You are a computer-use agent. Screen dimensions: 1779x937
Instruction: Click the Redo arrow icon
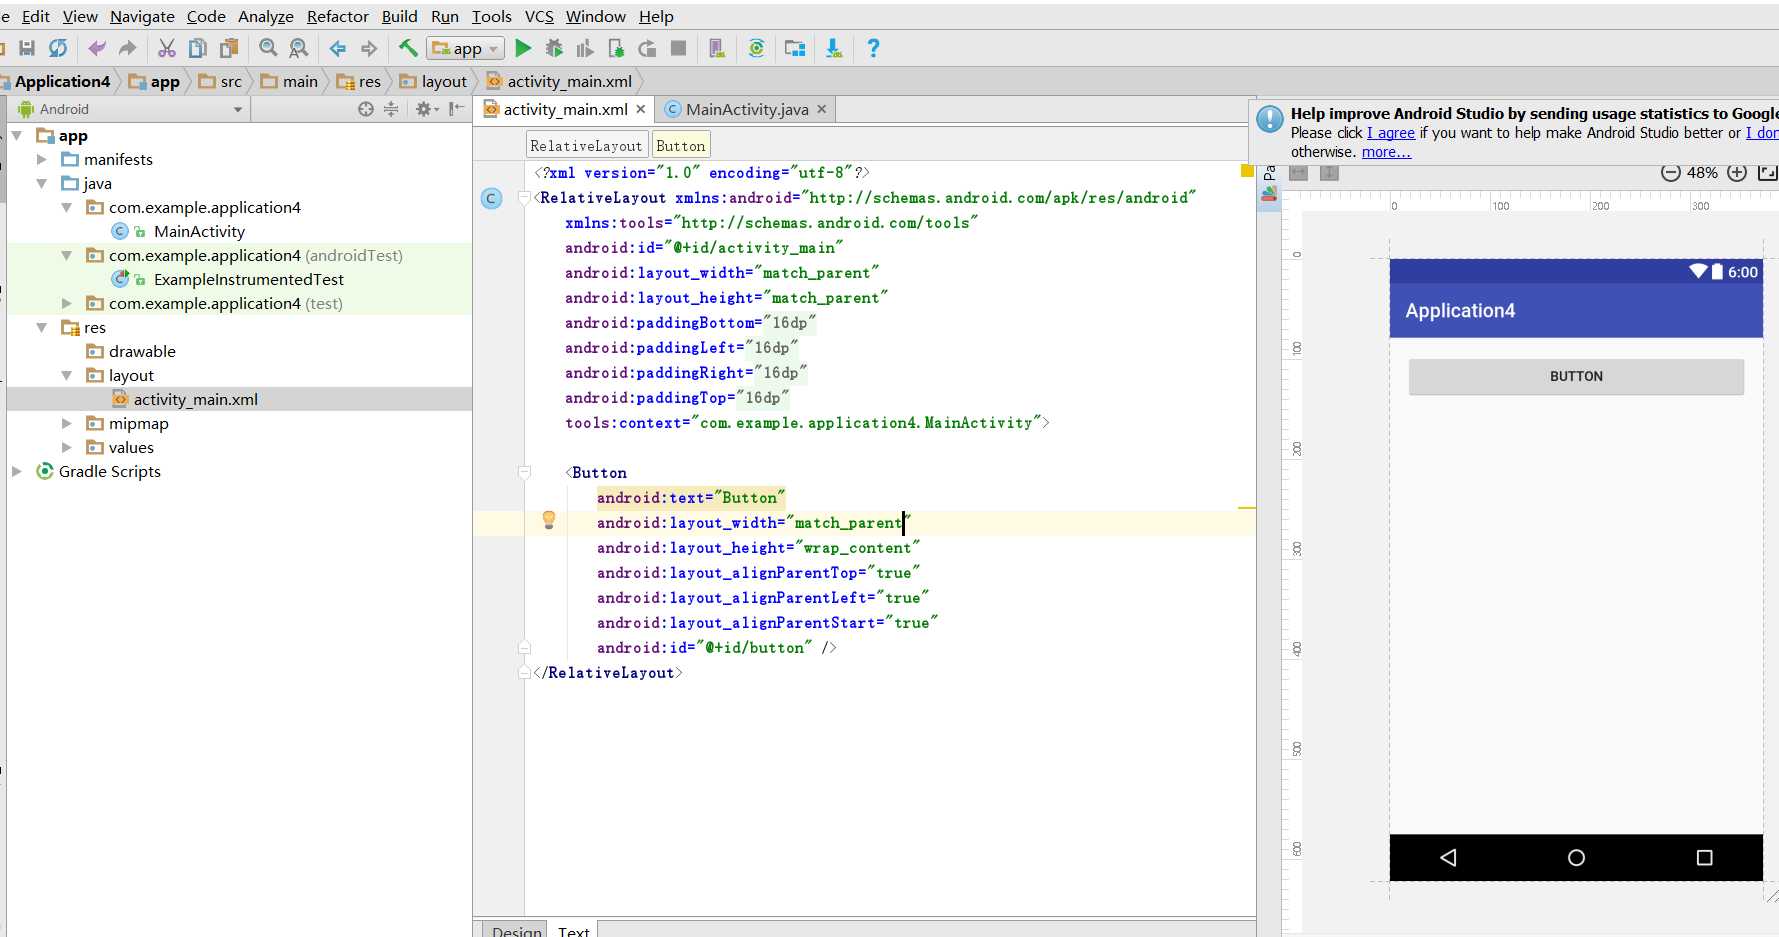point(127,48)
